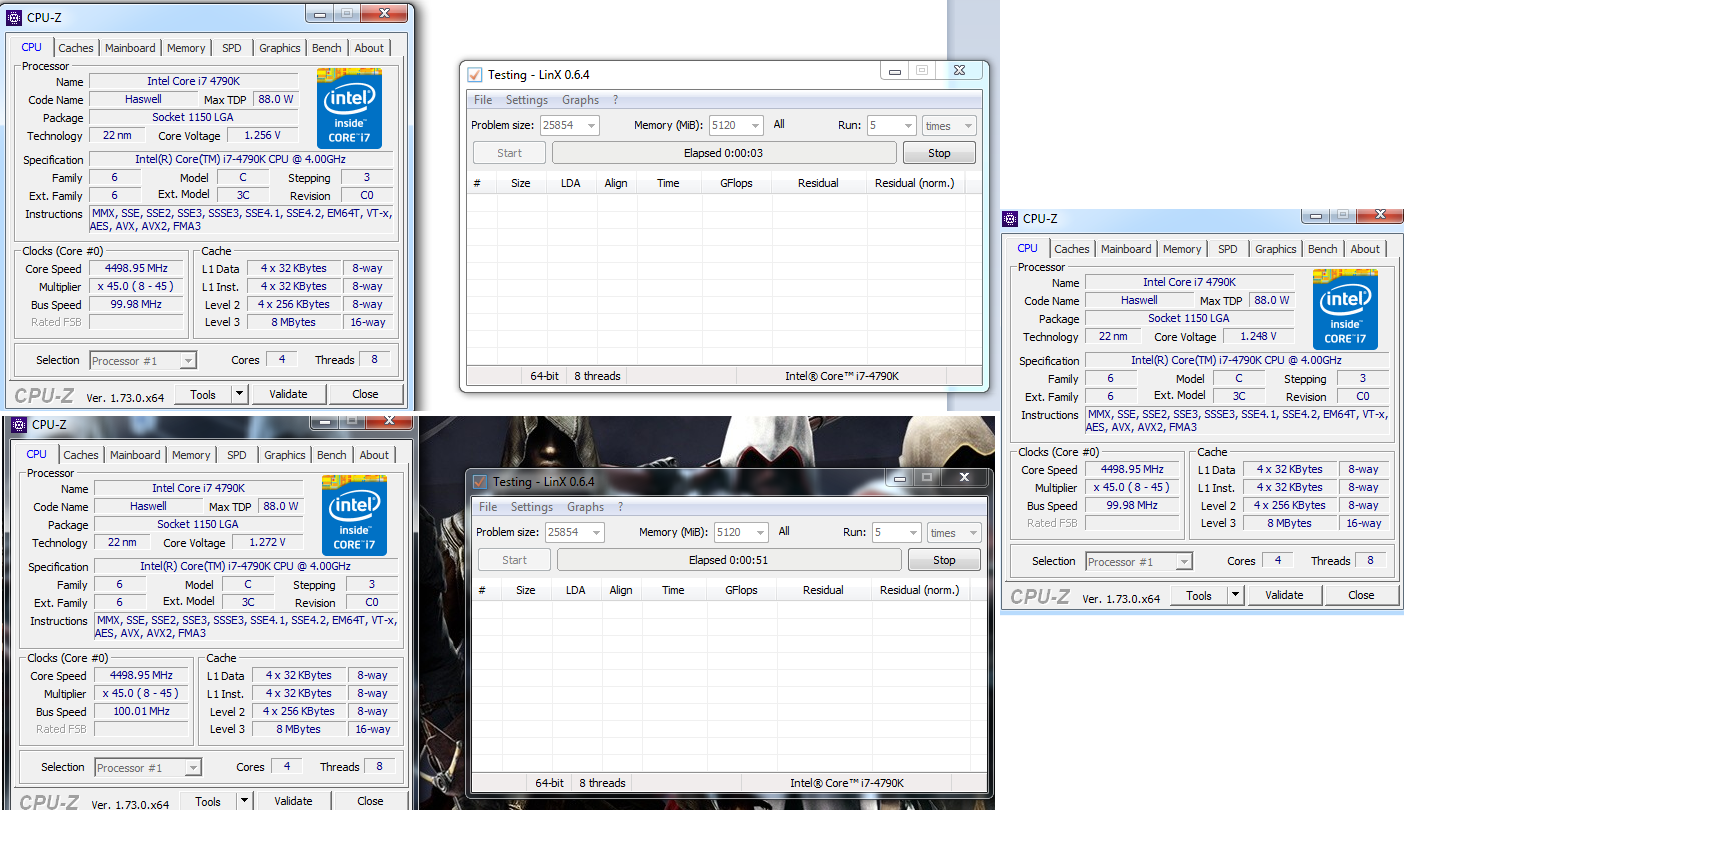Click the Core Voltage value '1.256 V'
1733x850 pixels.
click(262, 135)
